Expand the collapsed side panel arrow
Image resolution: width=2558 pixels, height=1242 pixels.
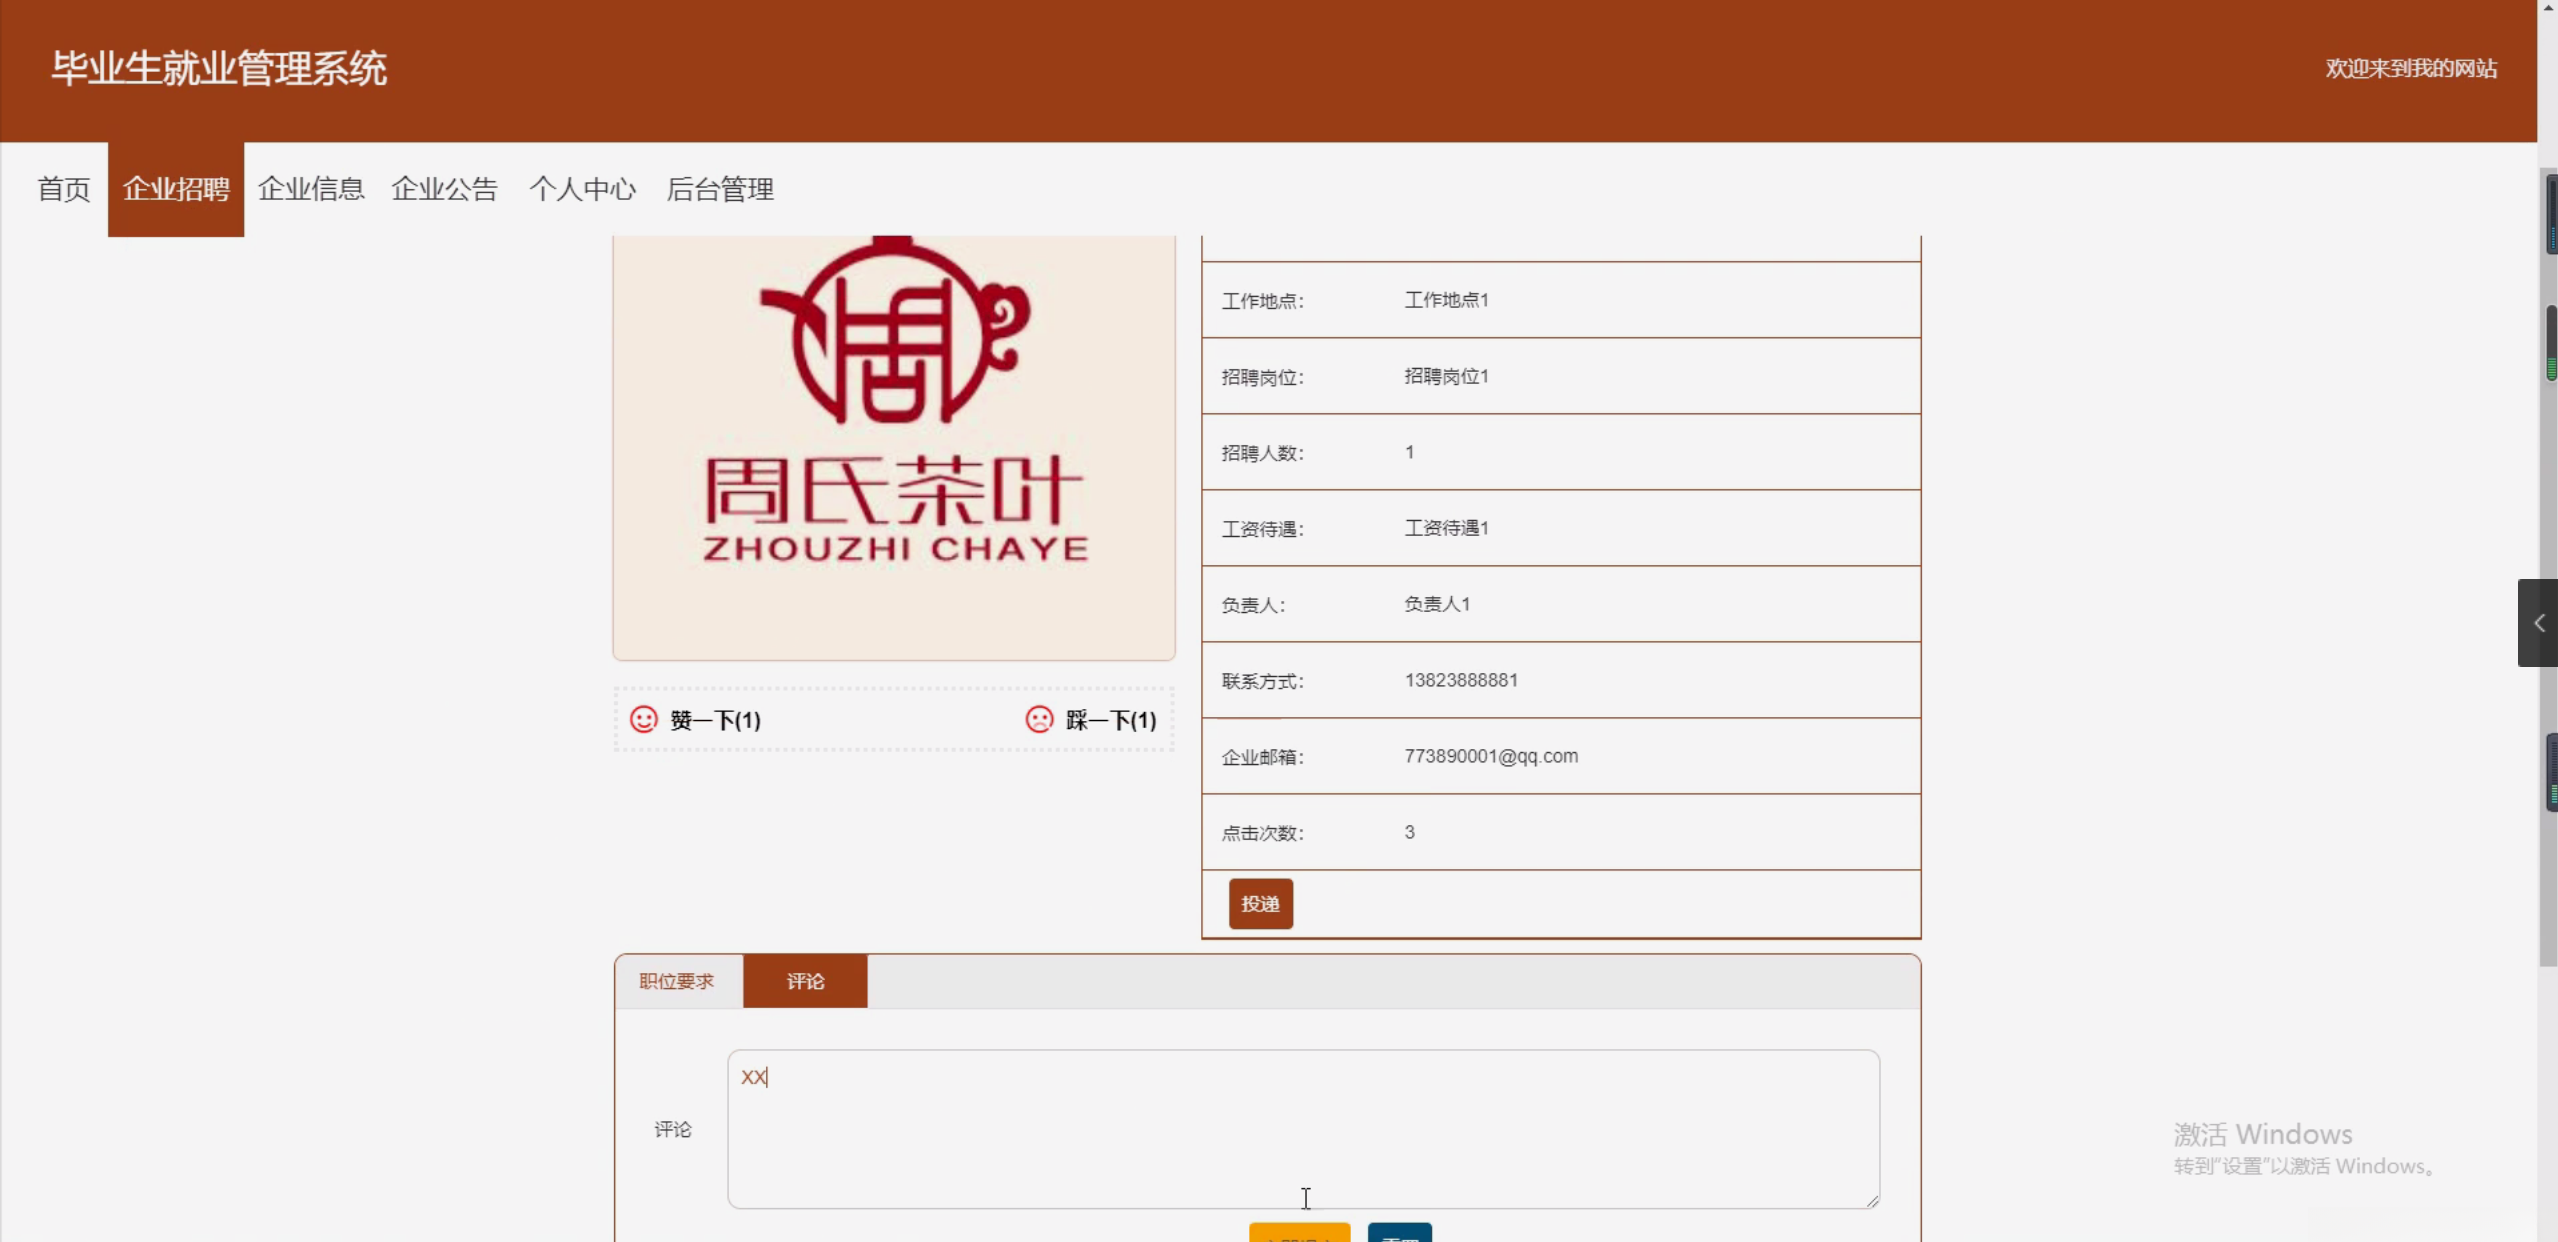pyautogui.click(x=2538, y=623)
